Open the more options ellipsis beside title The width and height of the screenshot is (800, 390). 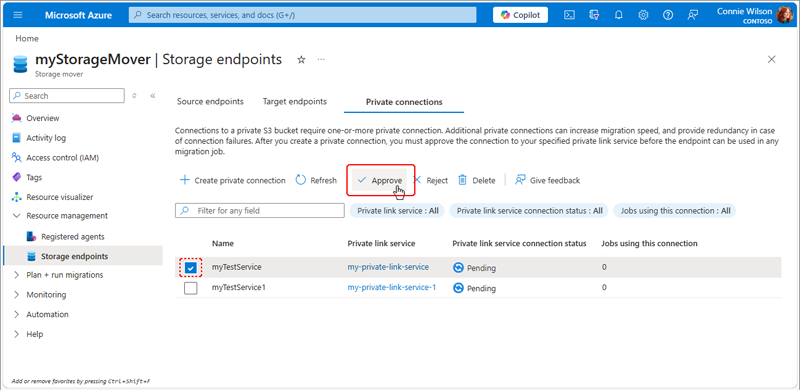coord(321,60)
